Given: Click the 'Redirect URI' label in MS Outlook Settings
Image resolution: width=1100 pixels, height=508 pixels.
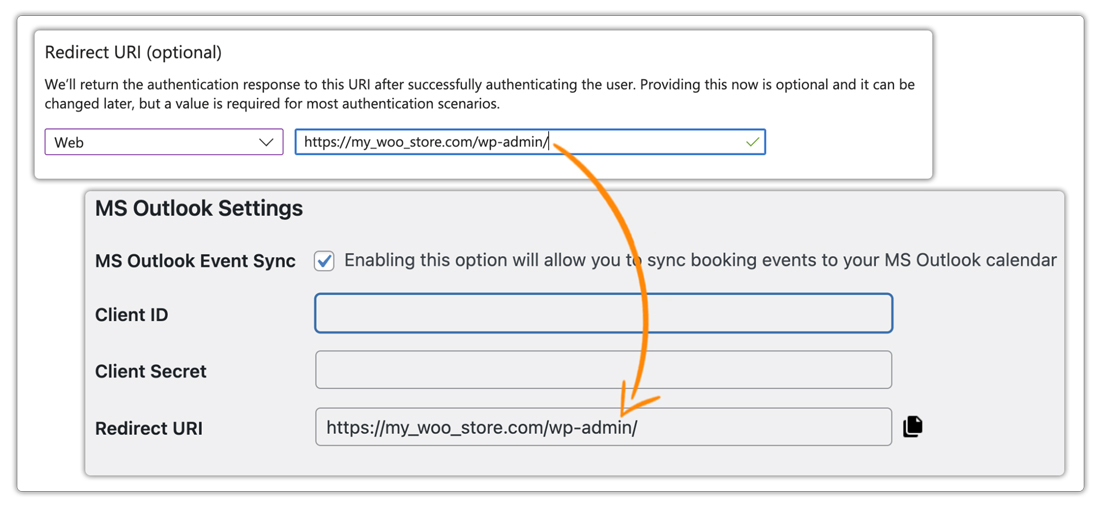Looking at the screenshot, I should tap(149, 428).
